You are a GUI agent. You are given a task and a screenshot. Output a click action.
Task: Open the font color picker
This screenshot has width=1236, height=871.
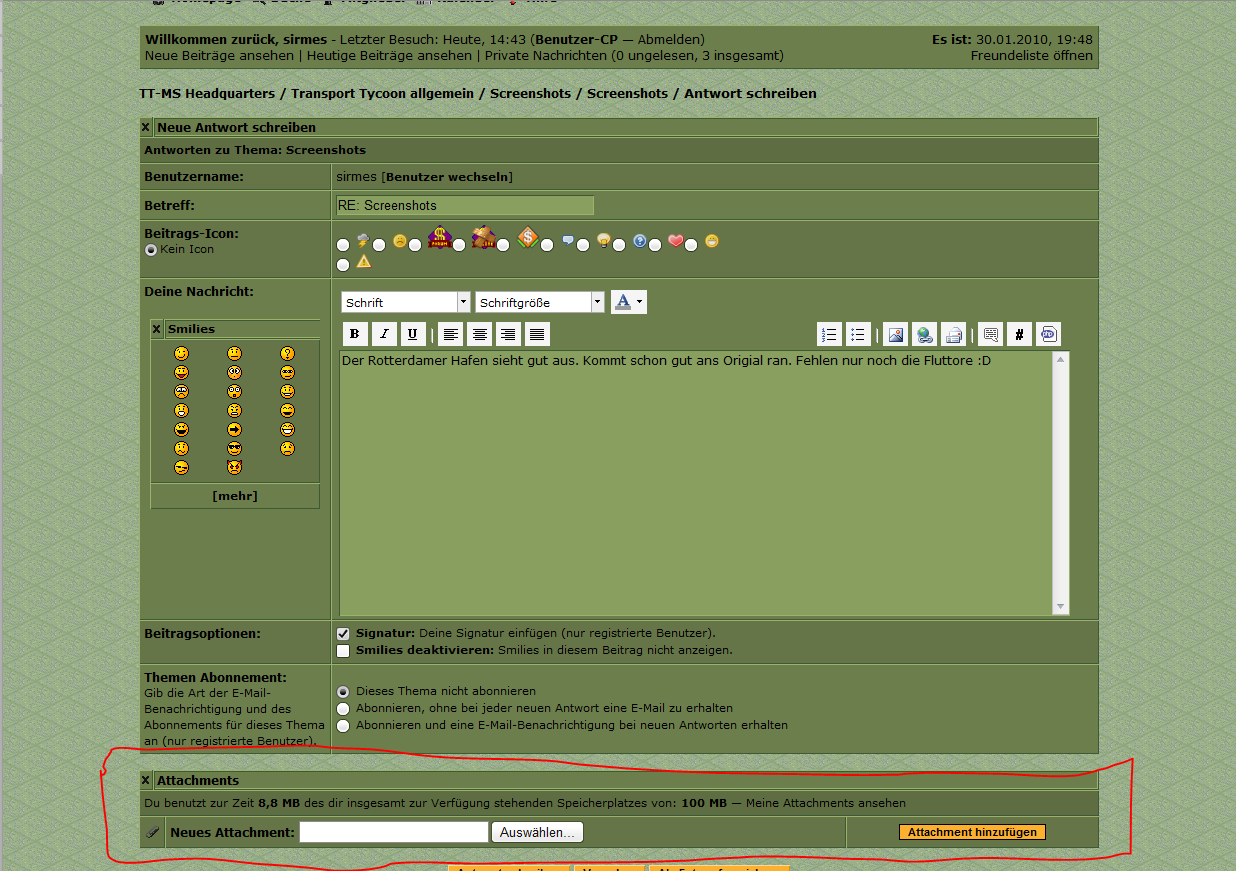pyautogui.click(x=628, y=302)
